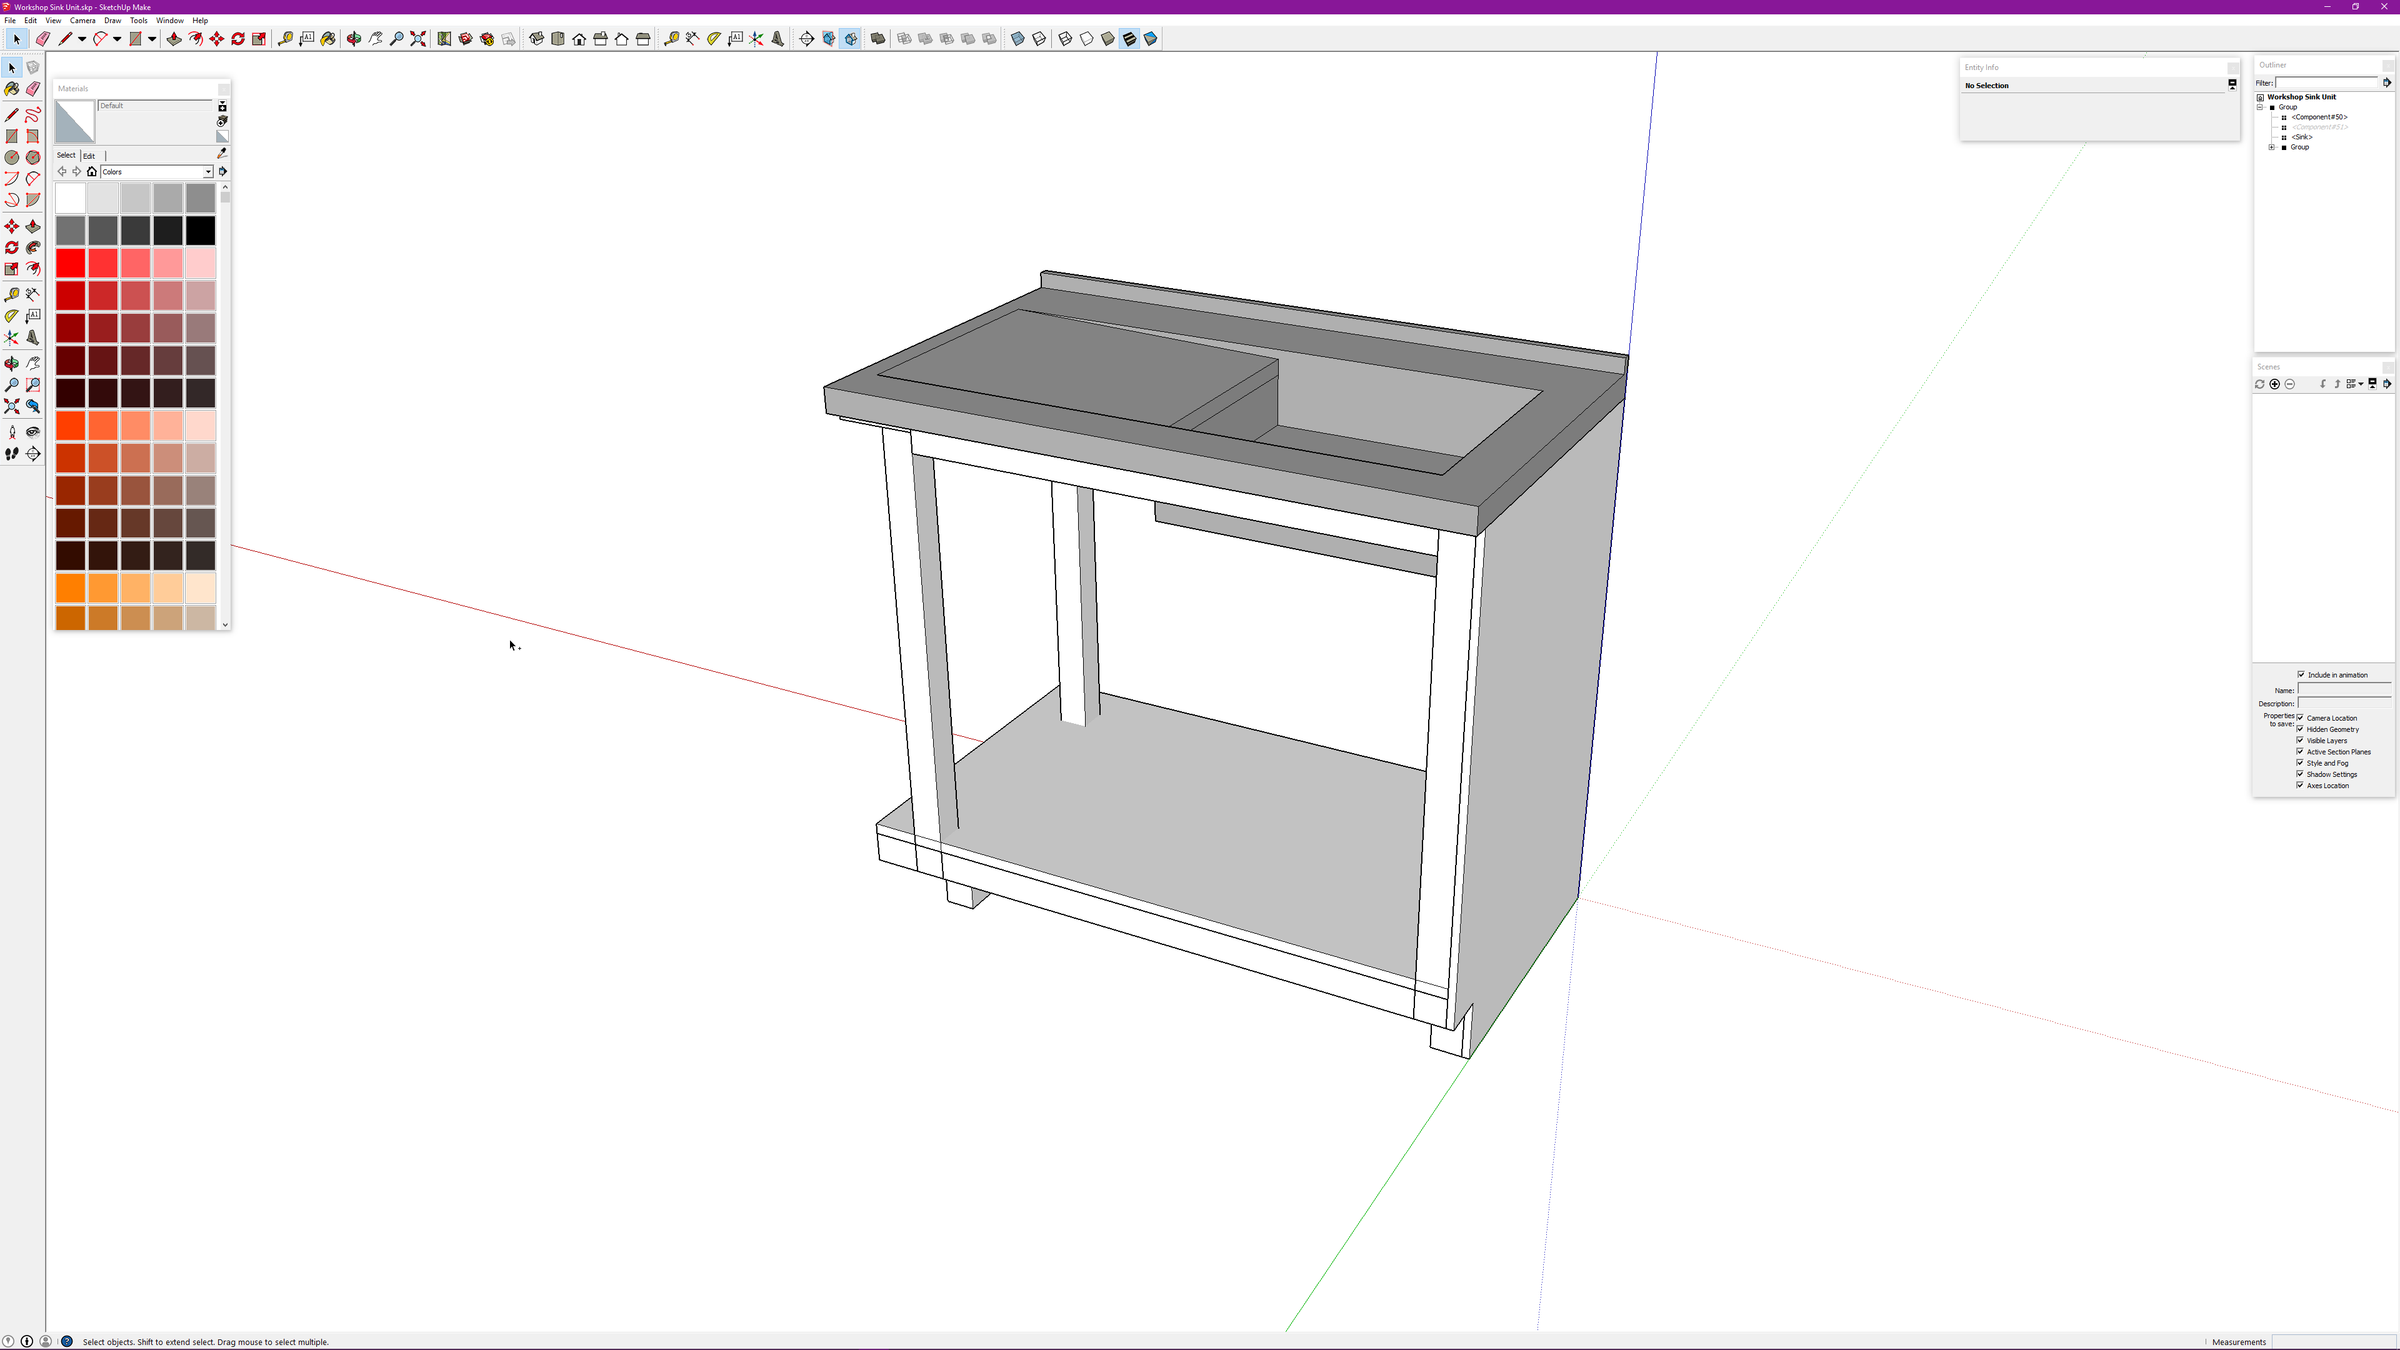2400x1350 pixels.
Task: Open the Colors collection dropdown in Materials
Action: pyautogui.click(x=208, y=171)
